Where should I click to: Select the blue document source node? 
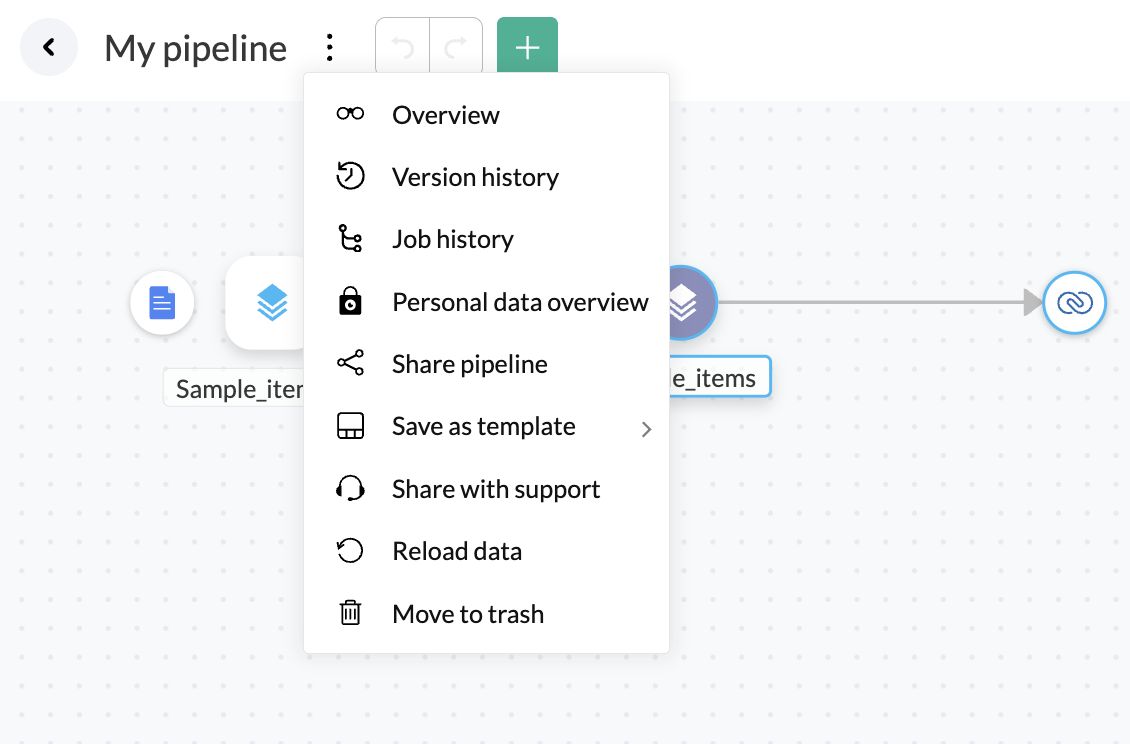pos(162,302)
